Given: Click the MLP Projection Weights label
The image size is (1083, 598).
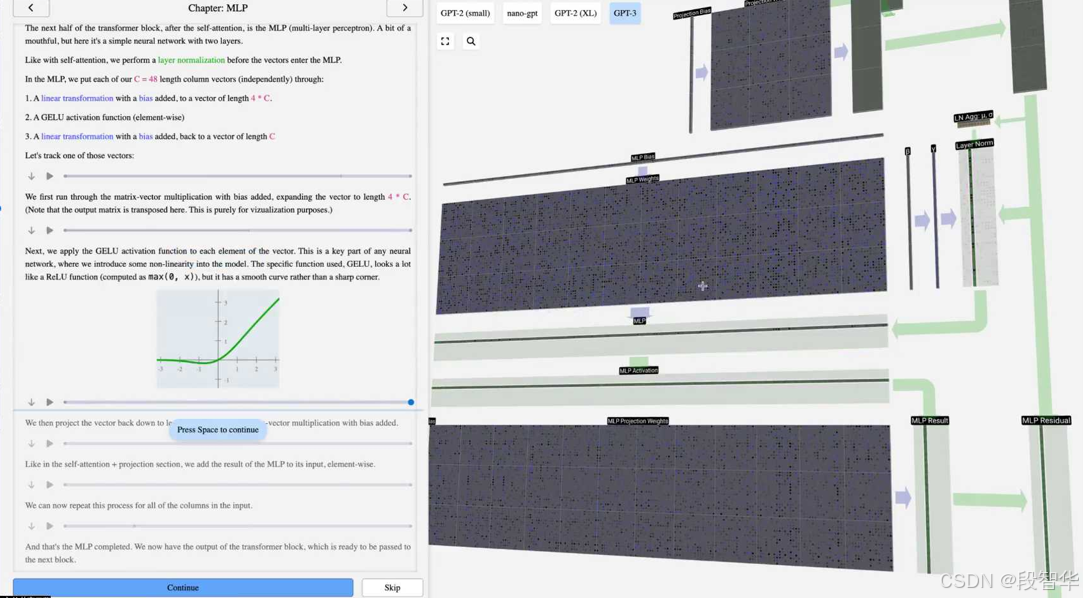Looking at the screenshot, I should (638, 421).
